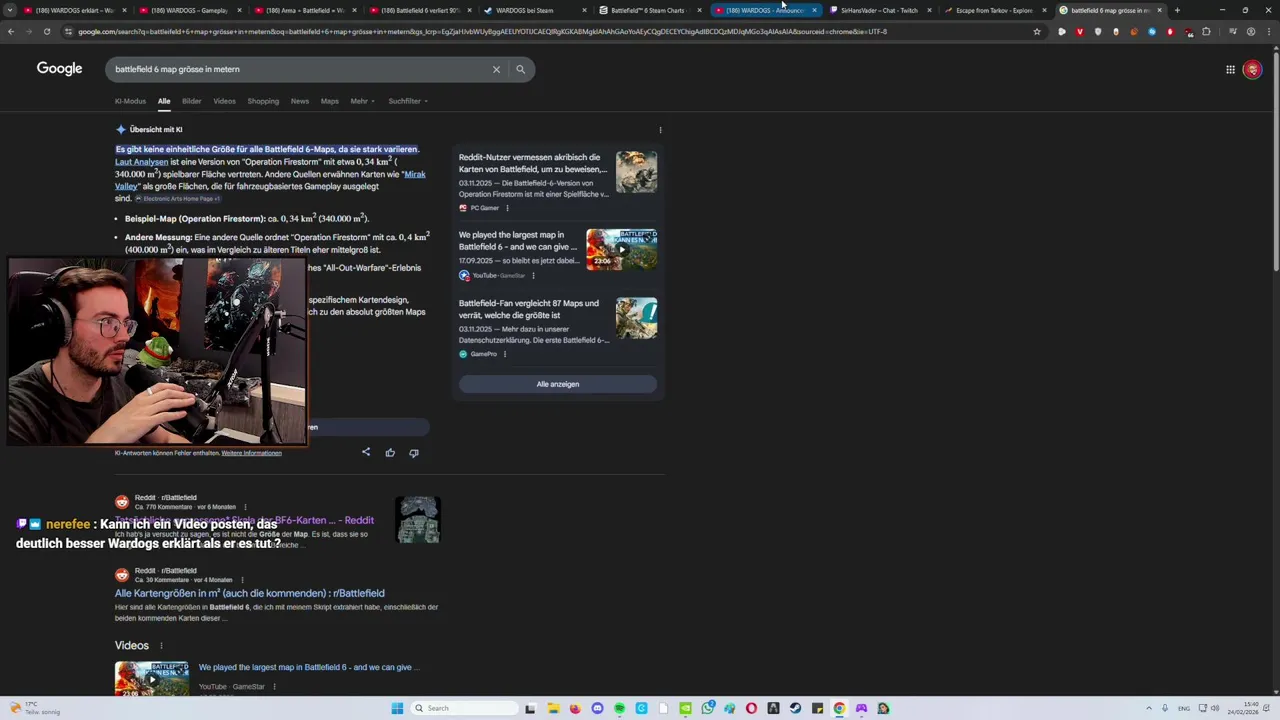Open AI overview three-dot options
Viewport: 1280px width, 720px height.
pos(660,129)
